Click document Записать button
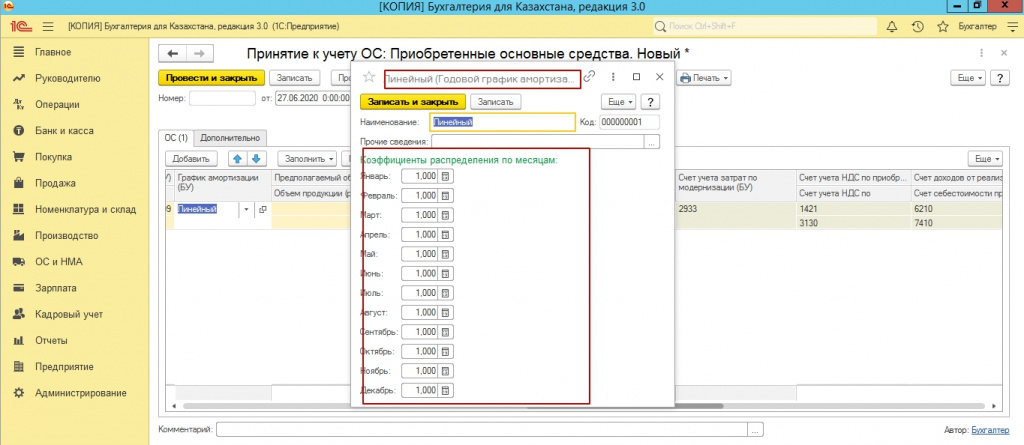Viewport: 1024px width, 445px height. click(x=295, y=78)
